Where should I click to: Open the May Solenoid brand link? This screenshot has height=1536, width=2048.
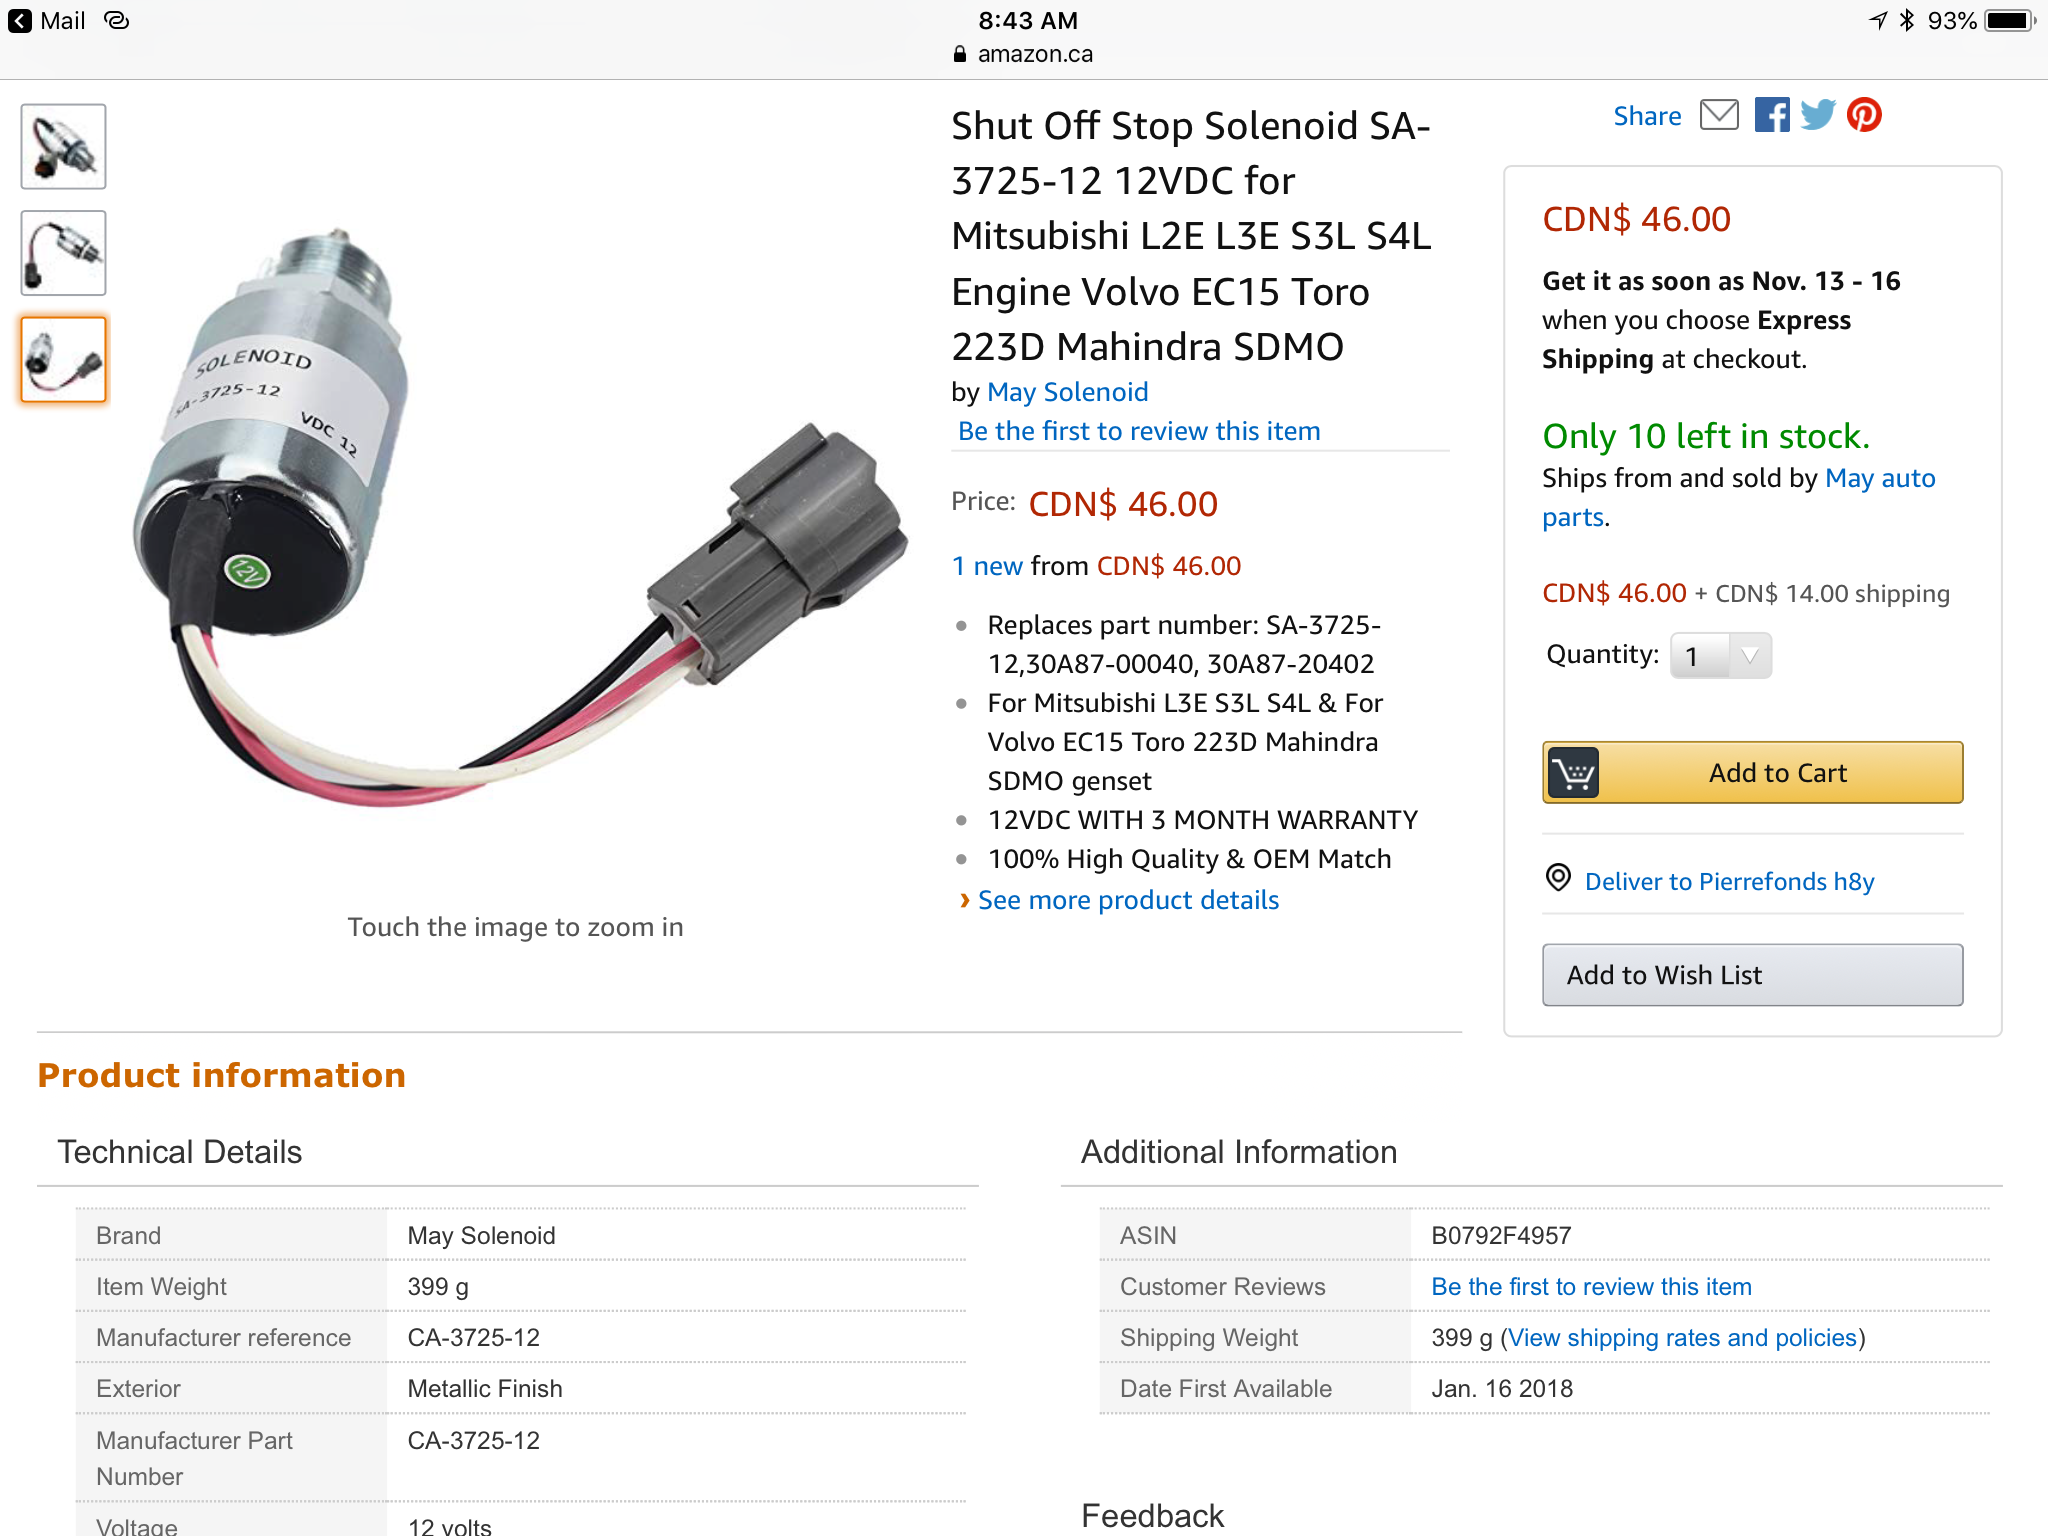point(1067,392)
